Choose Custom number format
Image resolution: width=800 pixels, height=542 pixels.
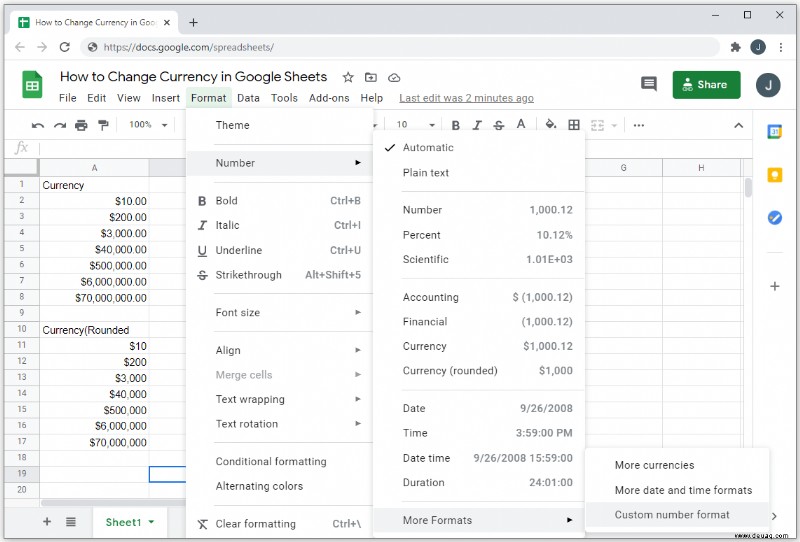pyautogui.click(x=677, y=514)
